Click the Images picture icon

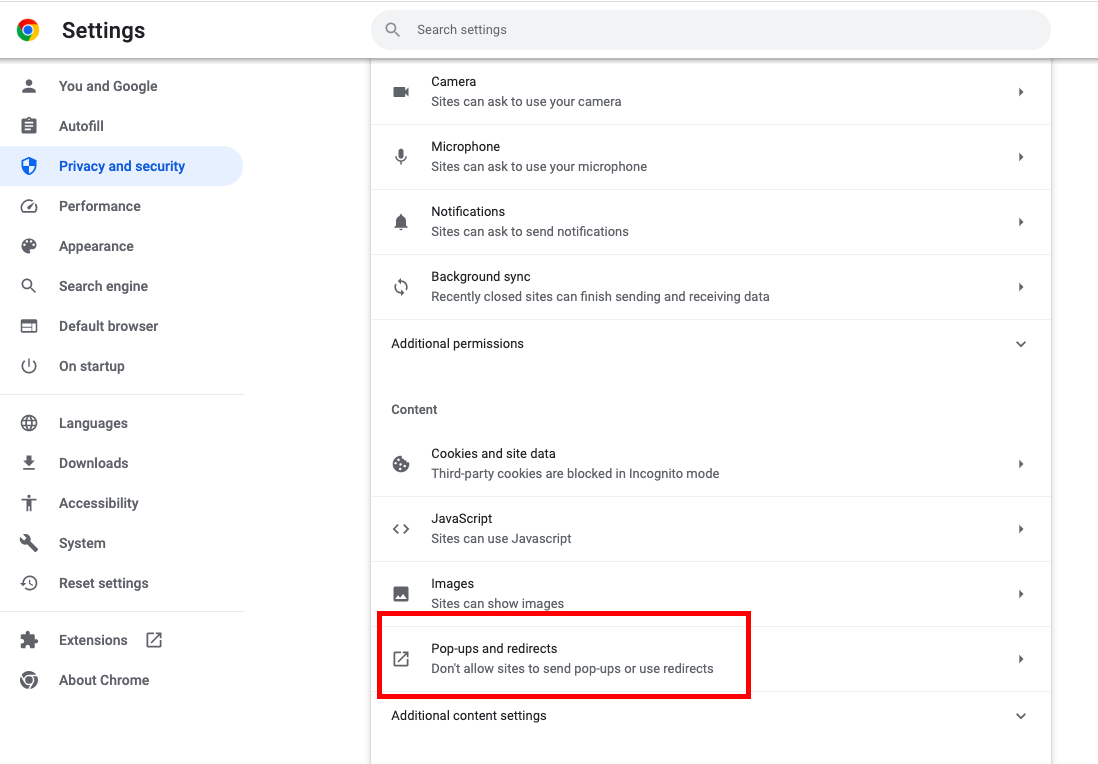401,594
